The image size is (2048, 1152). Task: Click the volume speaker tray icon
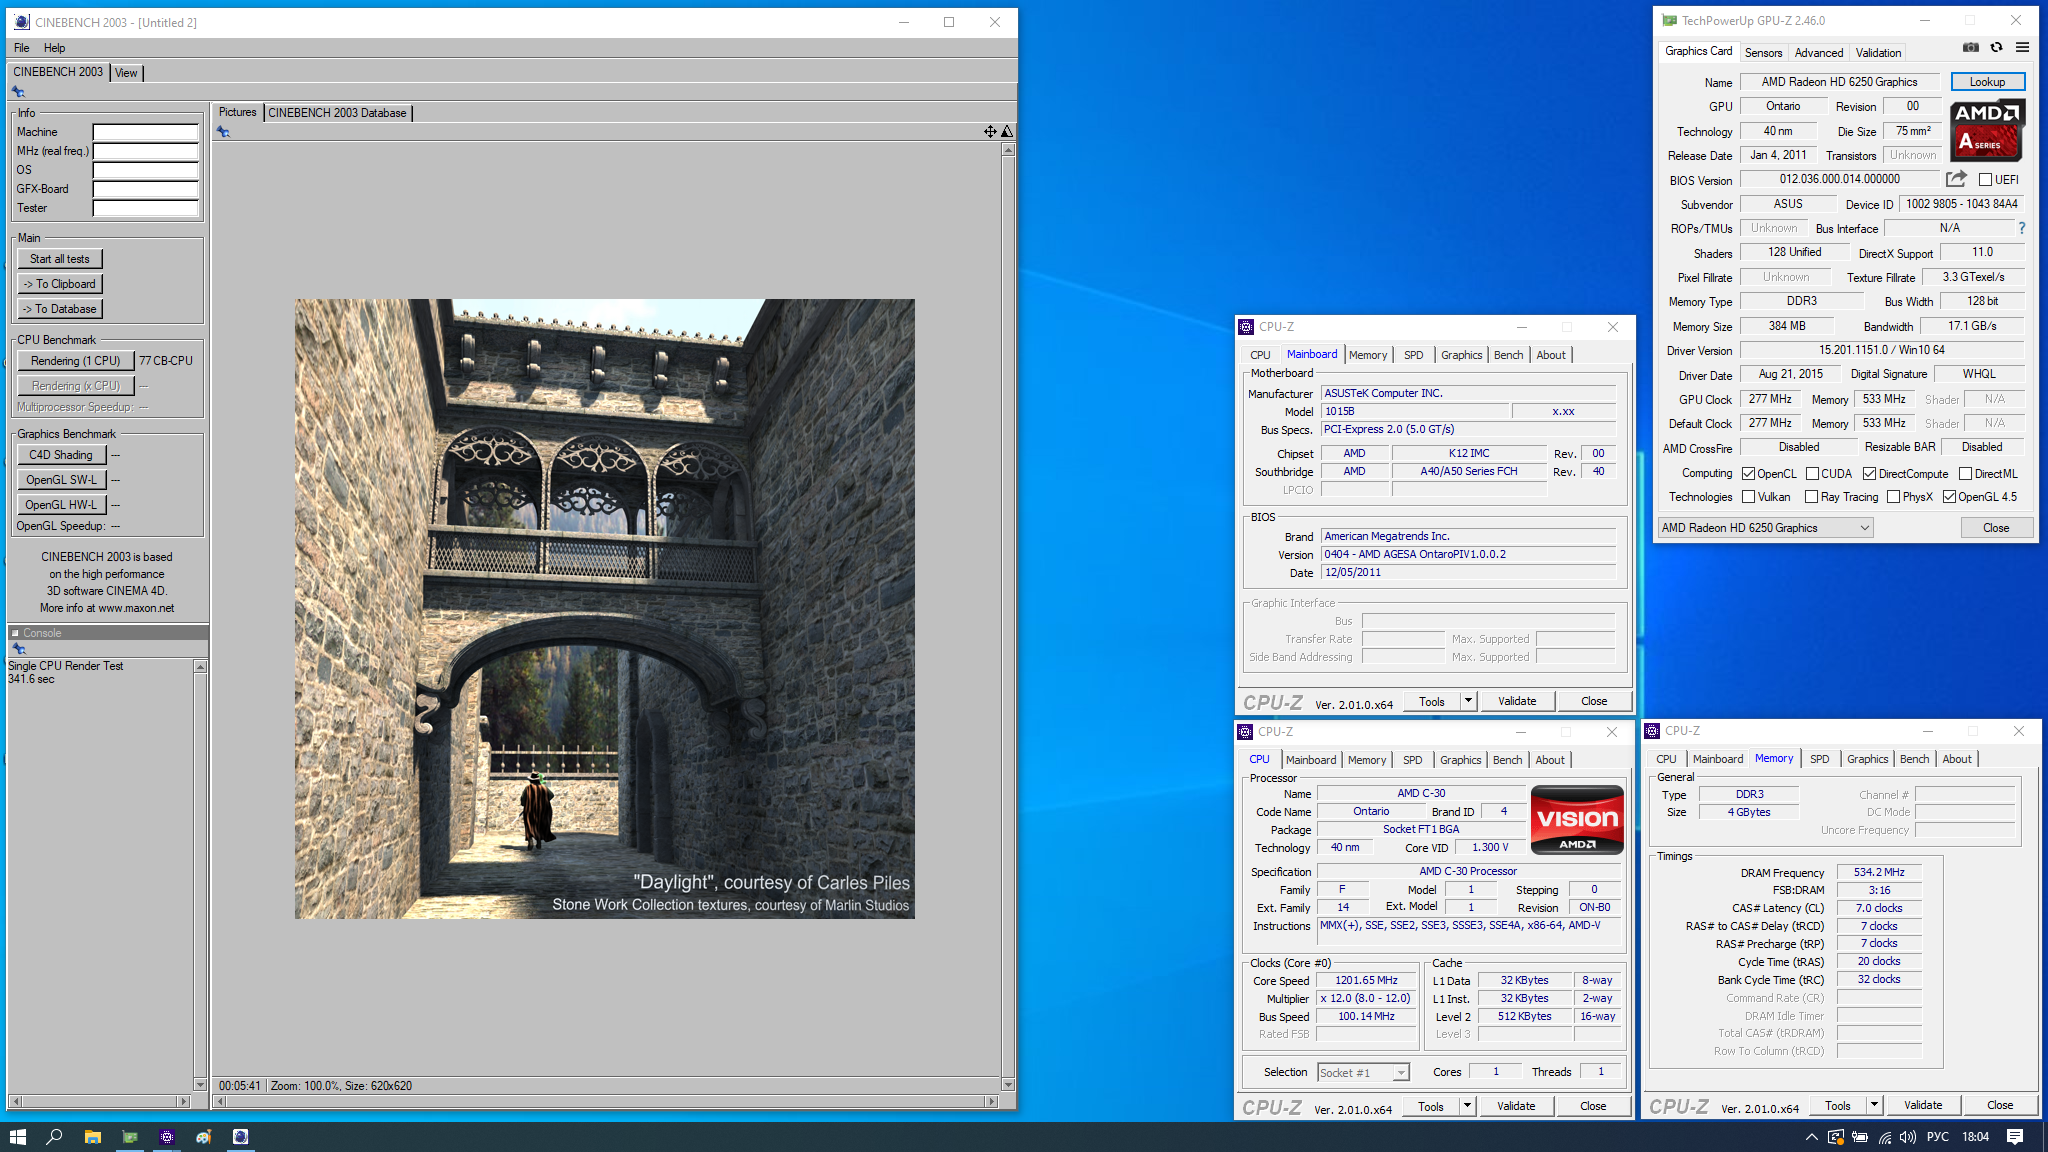coord(1908,1137)
